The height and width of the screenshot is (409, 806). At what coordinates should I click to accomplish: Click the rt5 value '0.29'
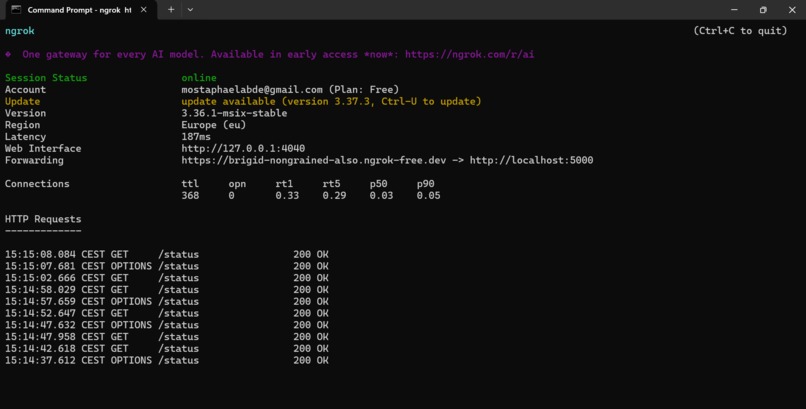(334, 196)
